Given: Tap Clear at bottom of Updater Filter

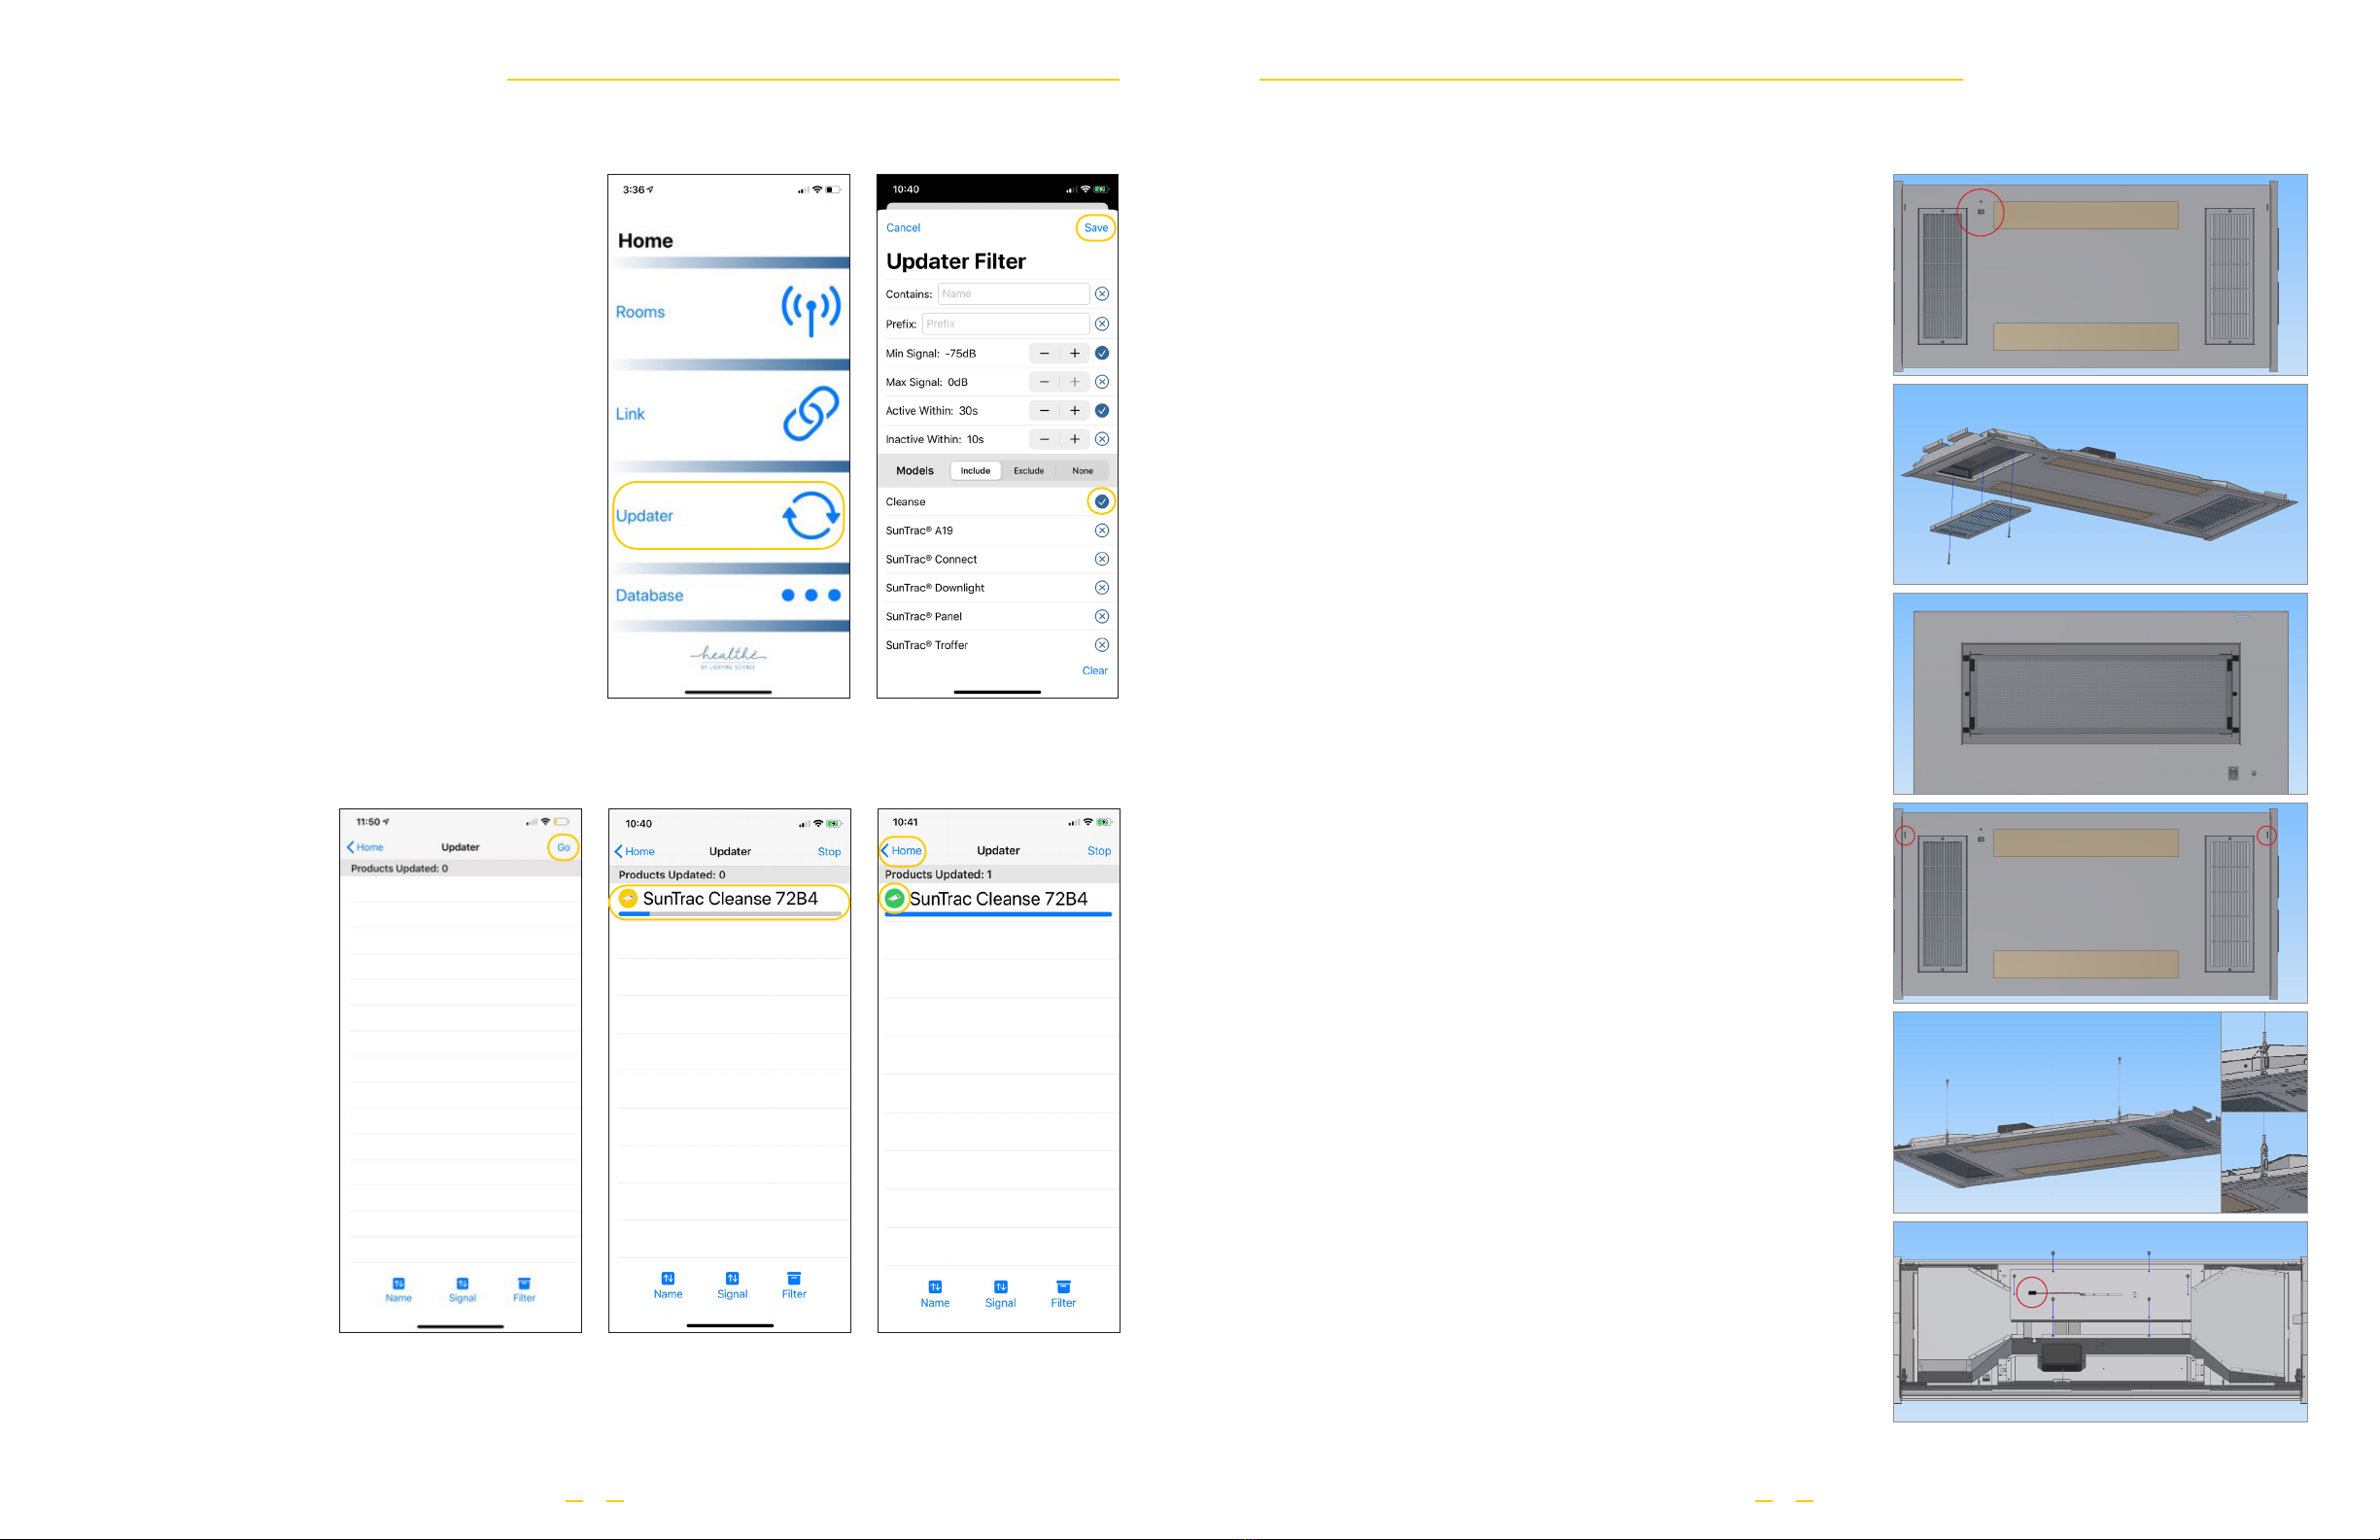Looking at the screenshot, I should pos(1094,671).
